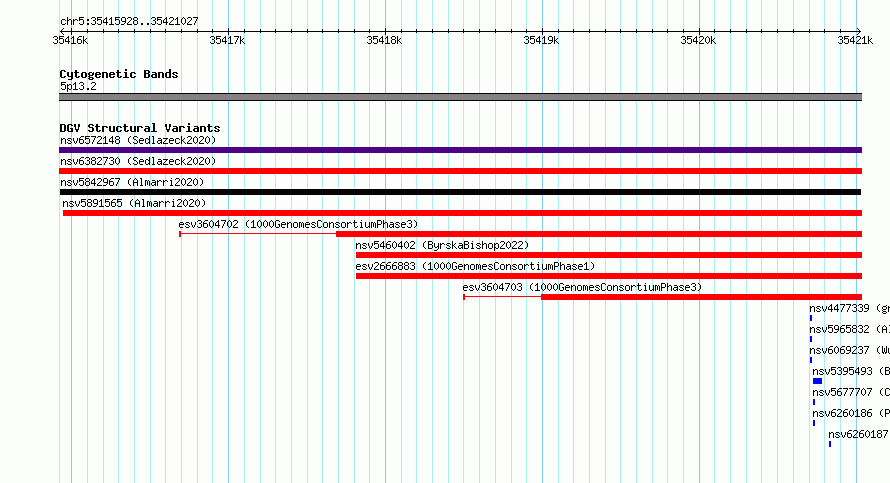This screenshot has width=890, height=483.
Task: Click the nsv6260187 variant label
Action: point(858,434)
